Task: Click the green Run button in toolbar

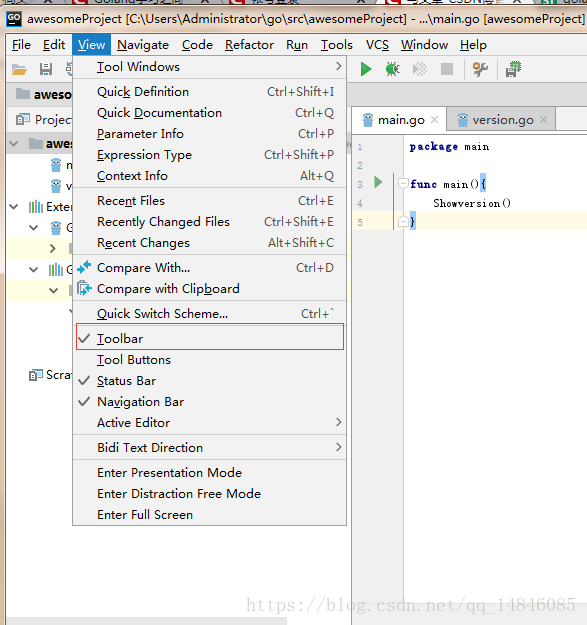Action: [366, 69]
